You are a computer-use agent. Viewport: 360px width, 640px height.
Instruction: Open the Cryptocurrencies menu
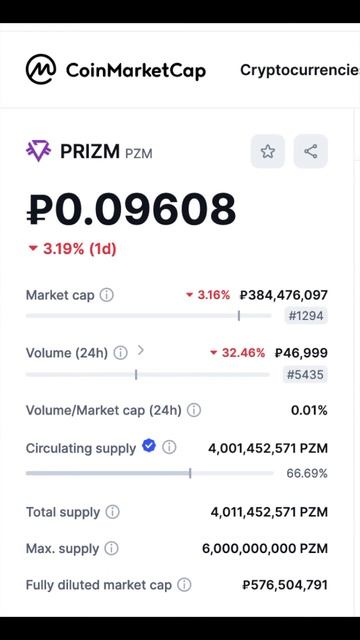[x=300, y=70]
